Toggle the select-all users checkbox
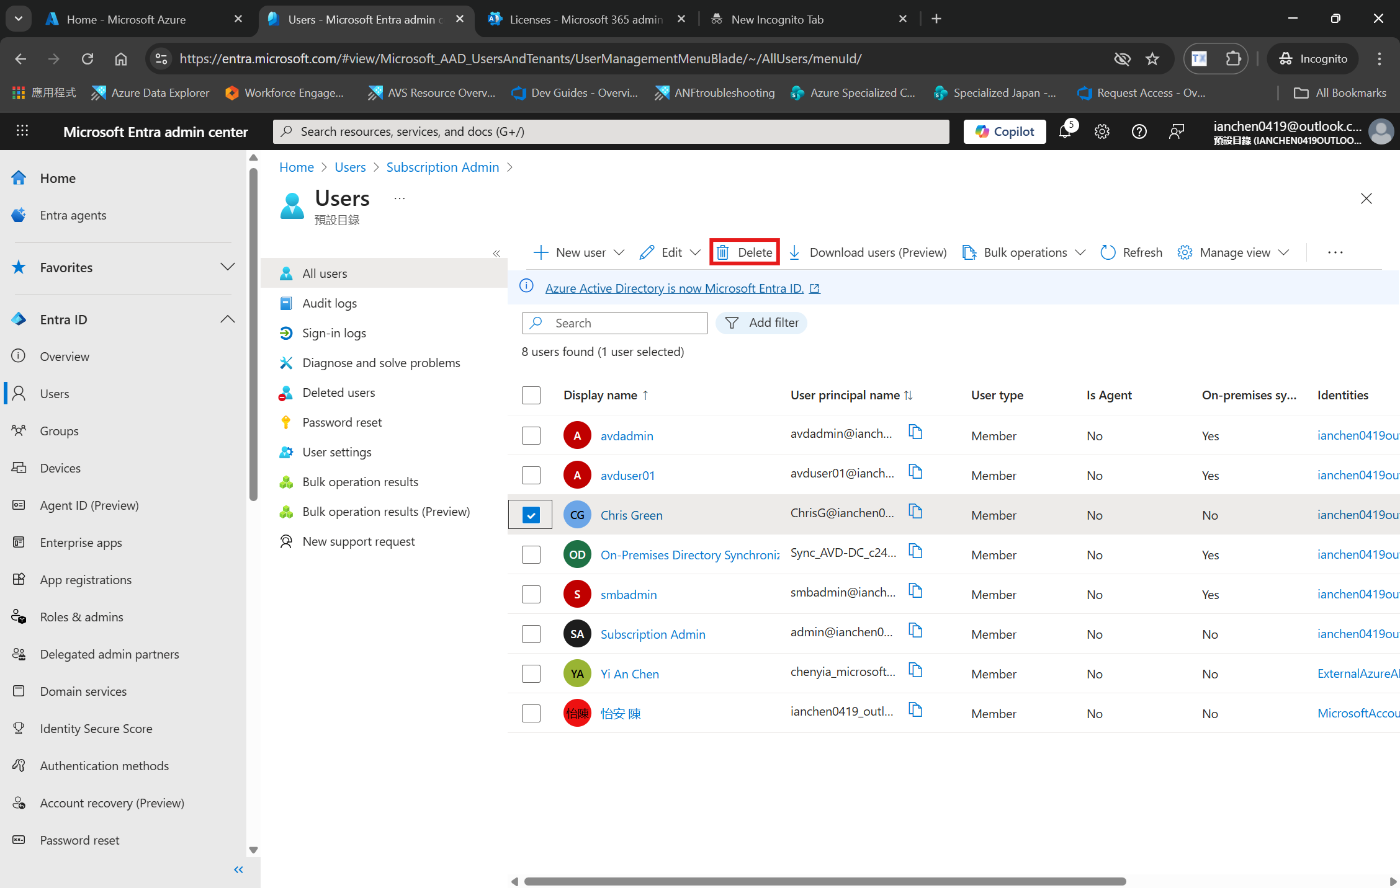 pyautogui.click(x=531, y=395)
